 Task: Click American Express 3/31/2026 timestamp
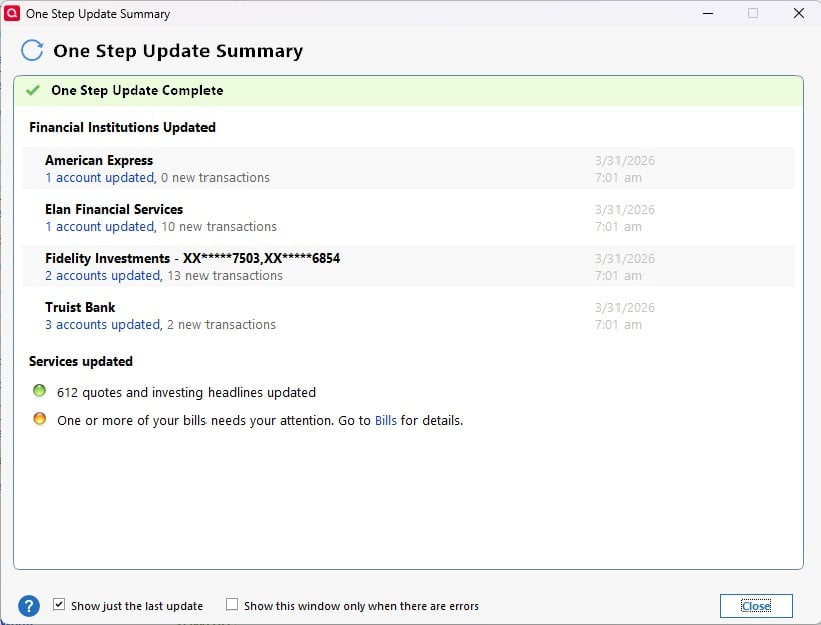(x=625, y=169)
